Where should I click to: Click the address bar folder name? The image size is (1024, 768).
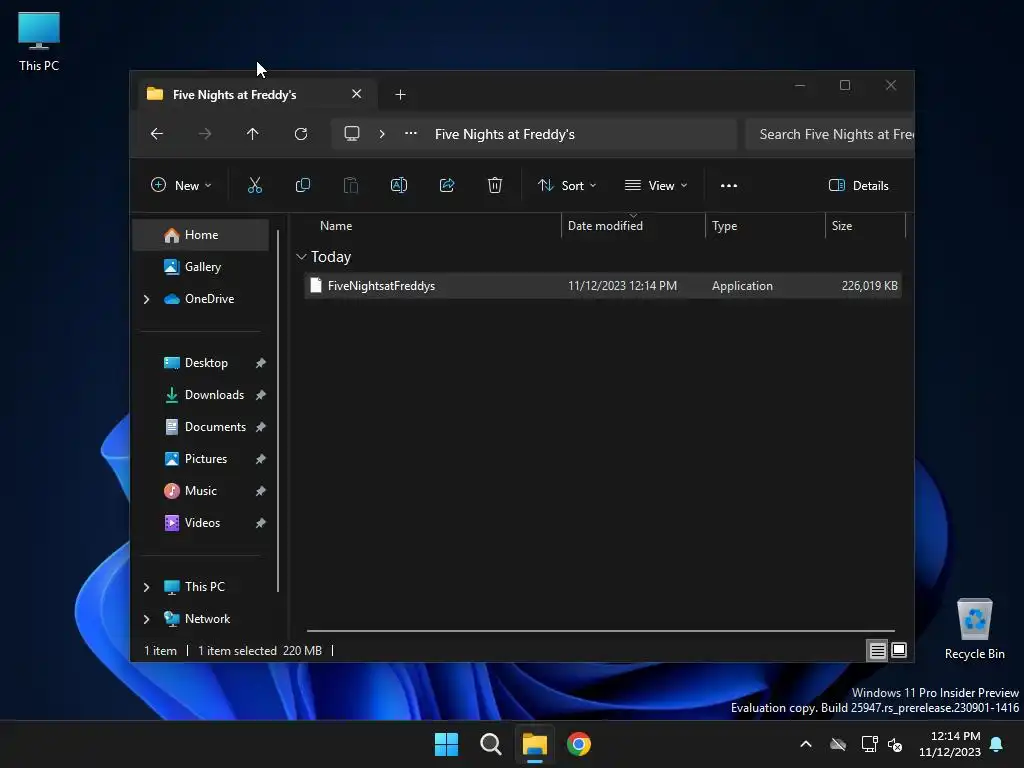[x=505, y=134]
